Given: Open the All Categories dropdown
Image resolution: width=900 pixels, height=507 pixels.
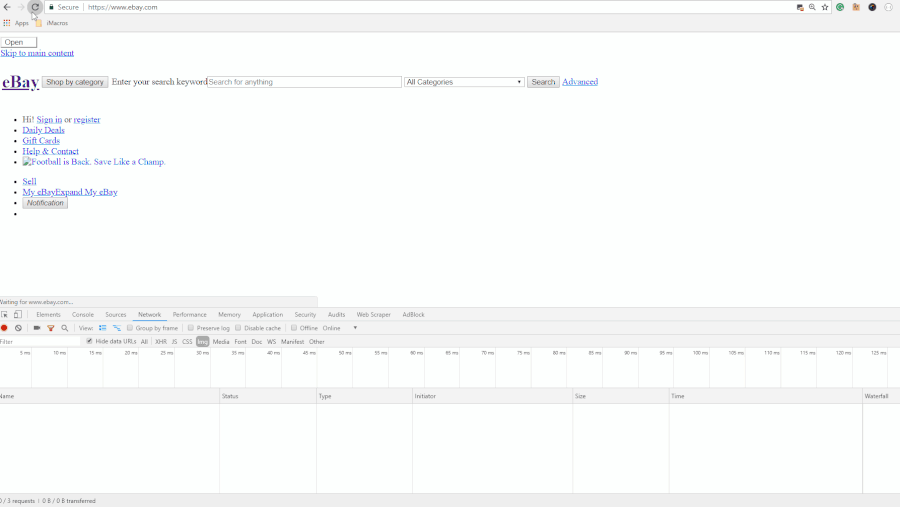Looking at the screenshot, I should [x=464, y=82].
